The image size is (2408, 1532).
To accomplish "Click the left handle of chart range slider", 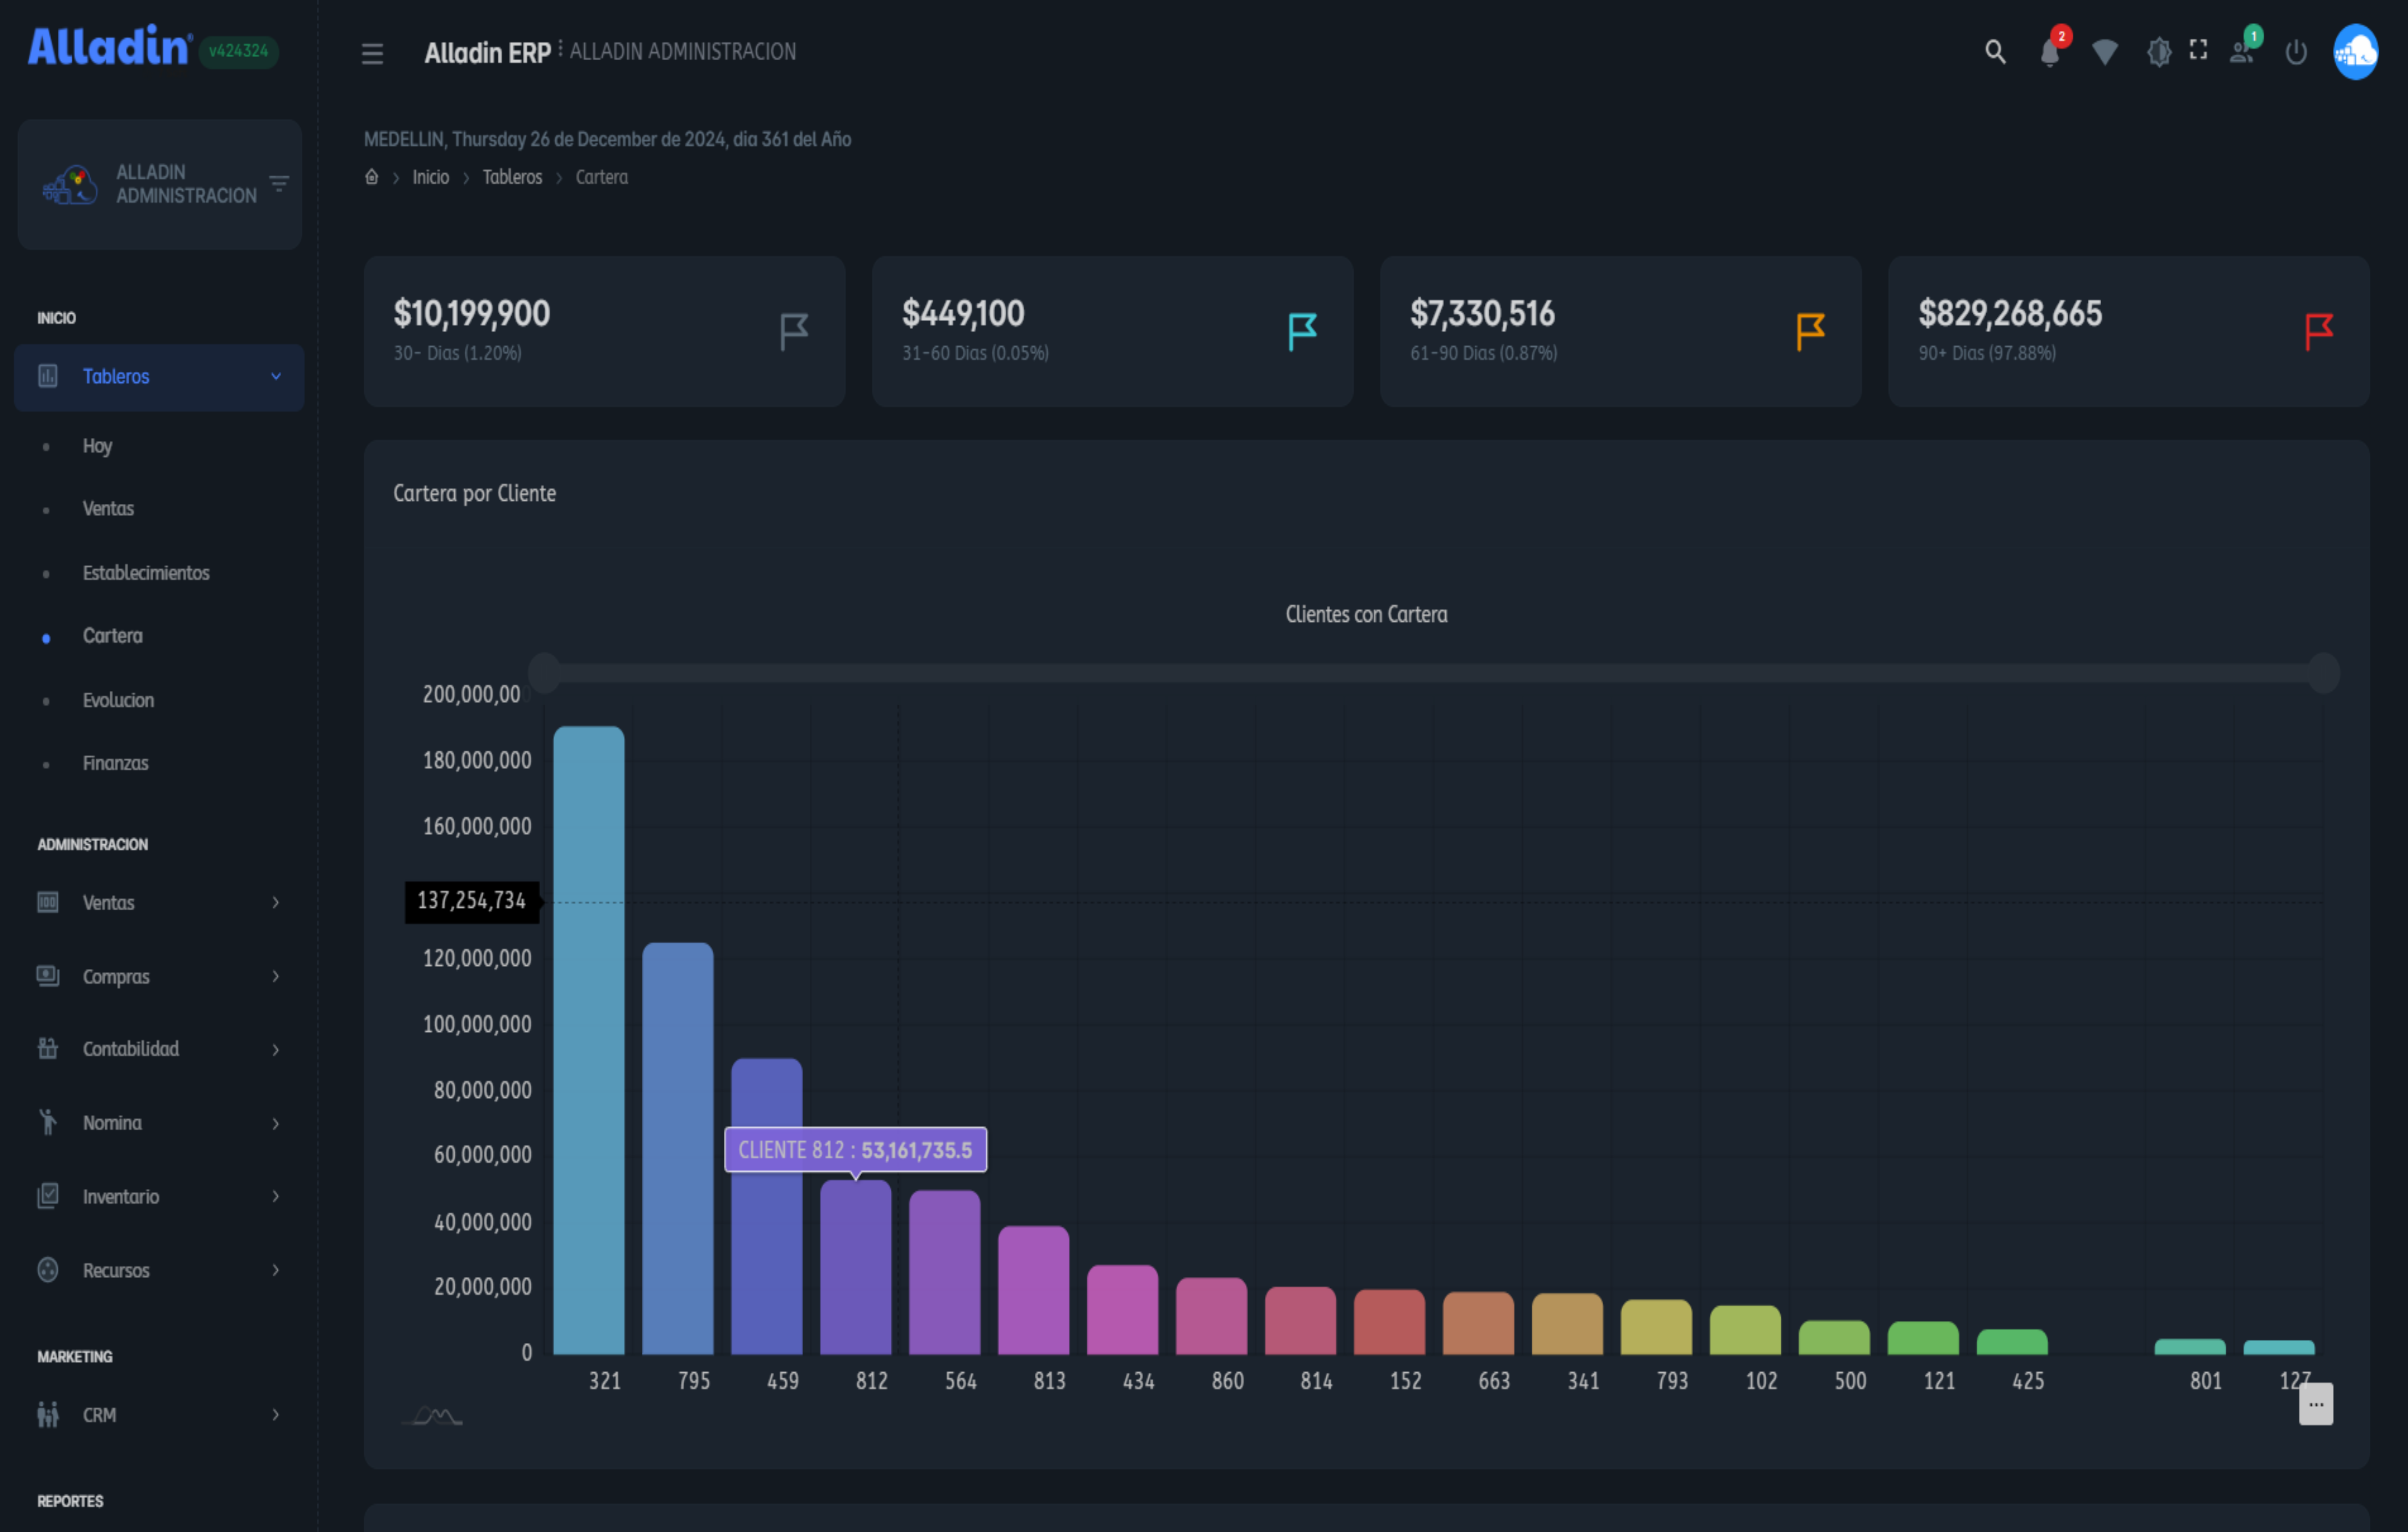I will 544,673.
